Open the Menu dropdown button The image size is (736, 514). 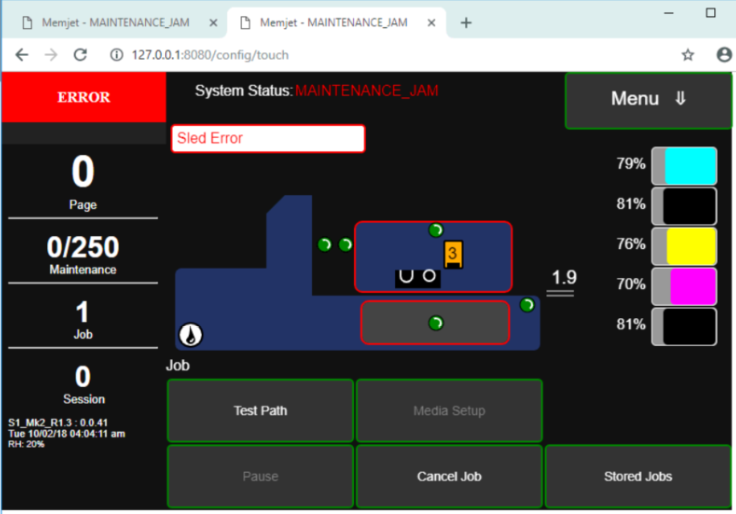tap(648, 100)
